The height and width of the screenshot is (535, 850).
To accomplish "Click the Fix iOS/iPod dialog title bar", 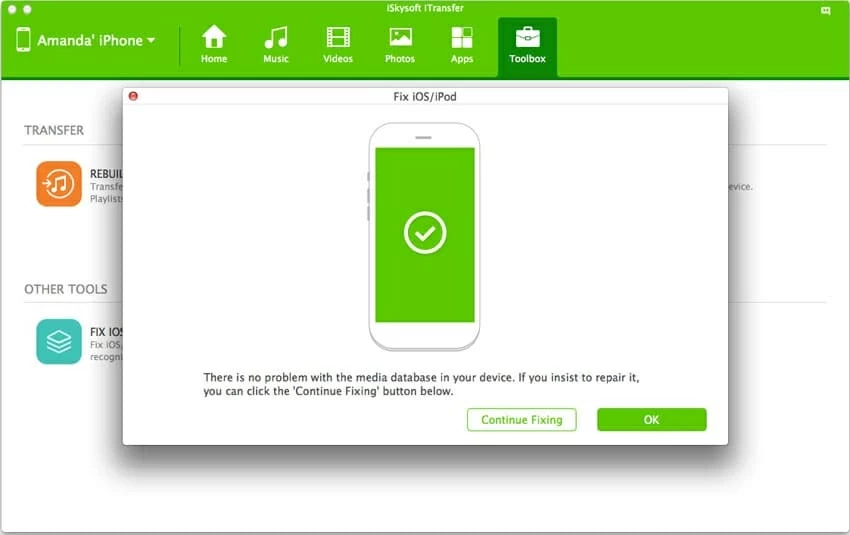I will (x=425, y=96).
